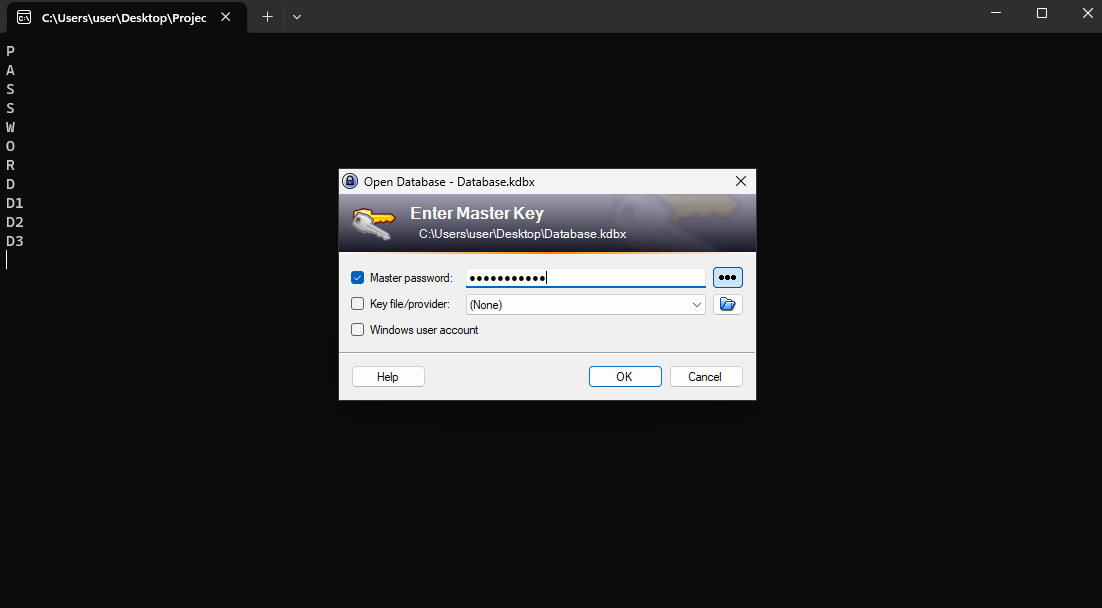The height and width of the screenshot is (608, 1102).
Task: Enable the Key file/provider checkbox
Action: [x=358, y=304]
